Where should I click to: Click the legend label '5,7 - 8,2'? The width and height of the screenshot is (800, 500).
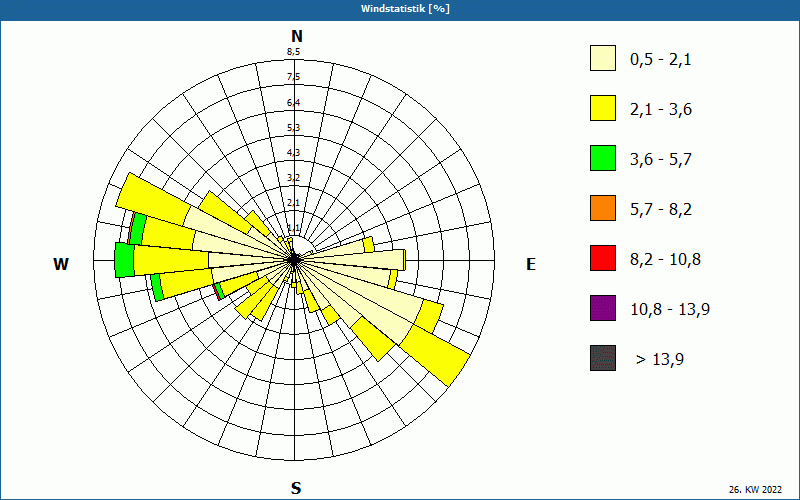[661, 210]
